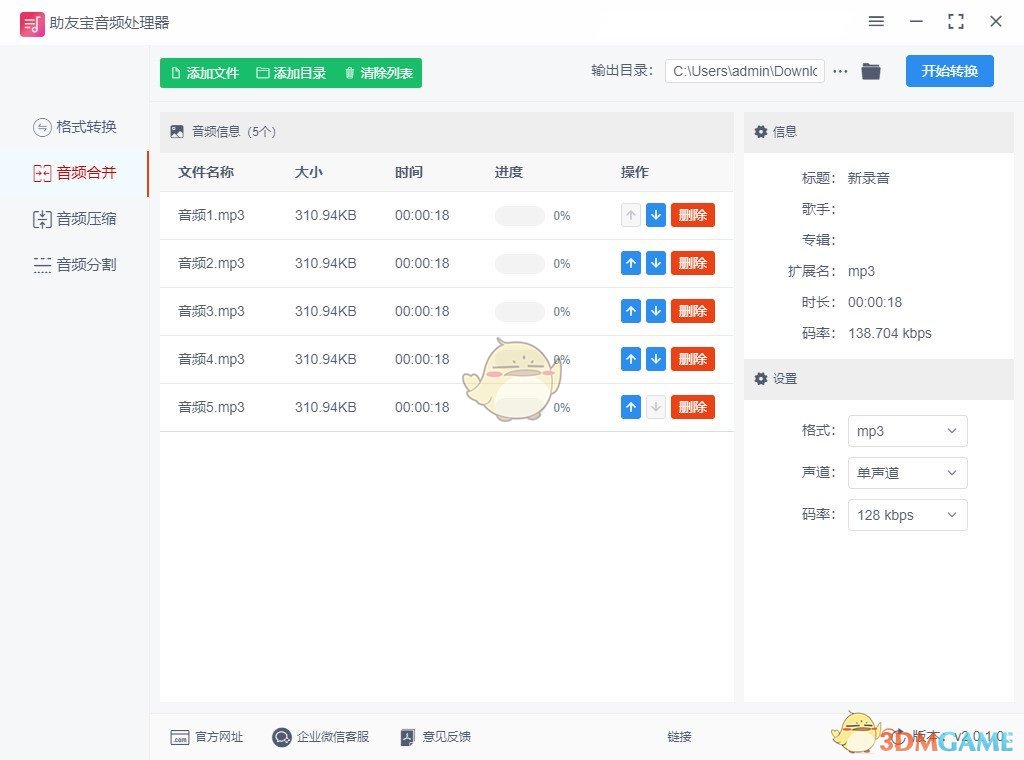Select the 音频压缩 (audio compress) sidebar icon
1024x760 pixels.
[x=75, y=219]
